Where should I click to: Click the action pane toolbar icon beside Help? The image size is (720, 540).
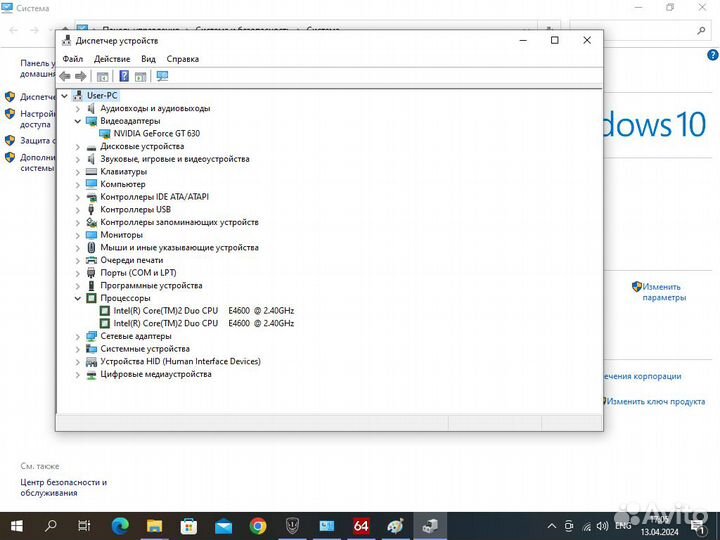141,77
